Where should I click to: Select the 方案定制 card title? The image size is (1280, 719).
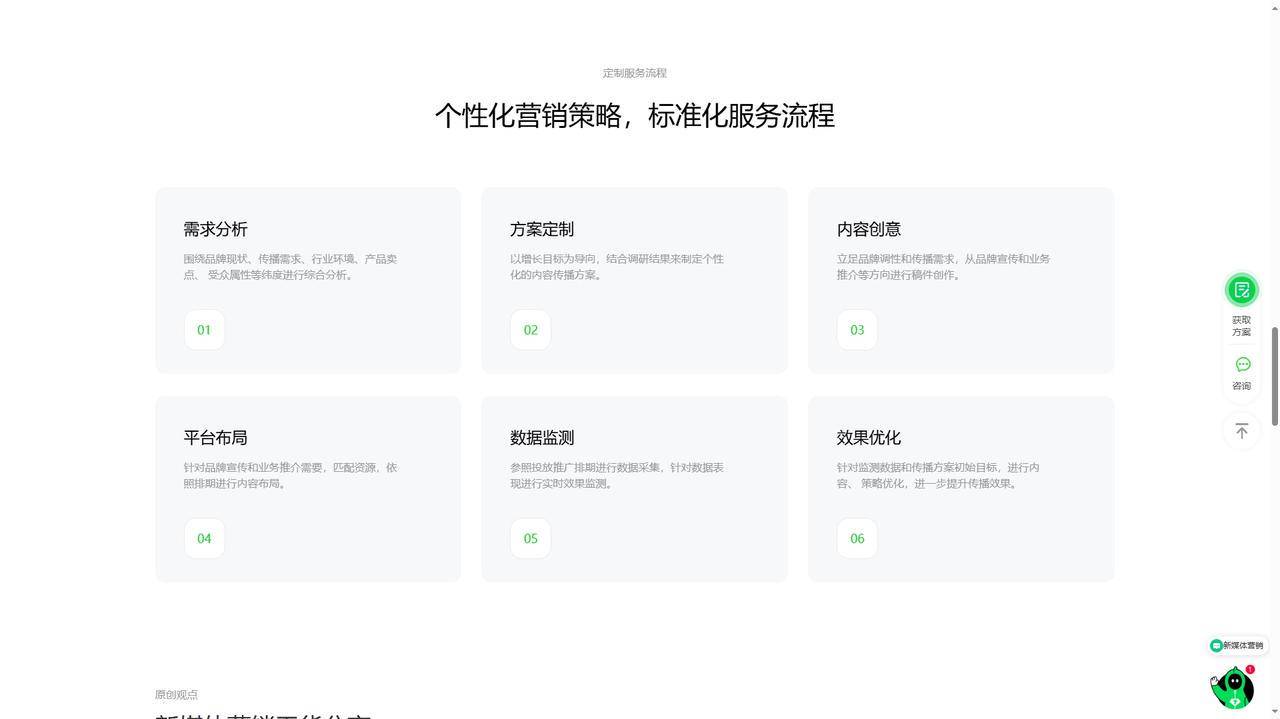point(542,229)
